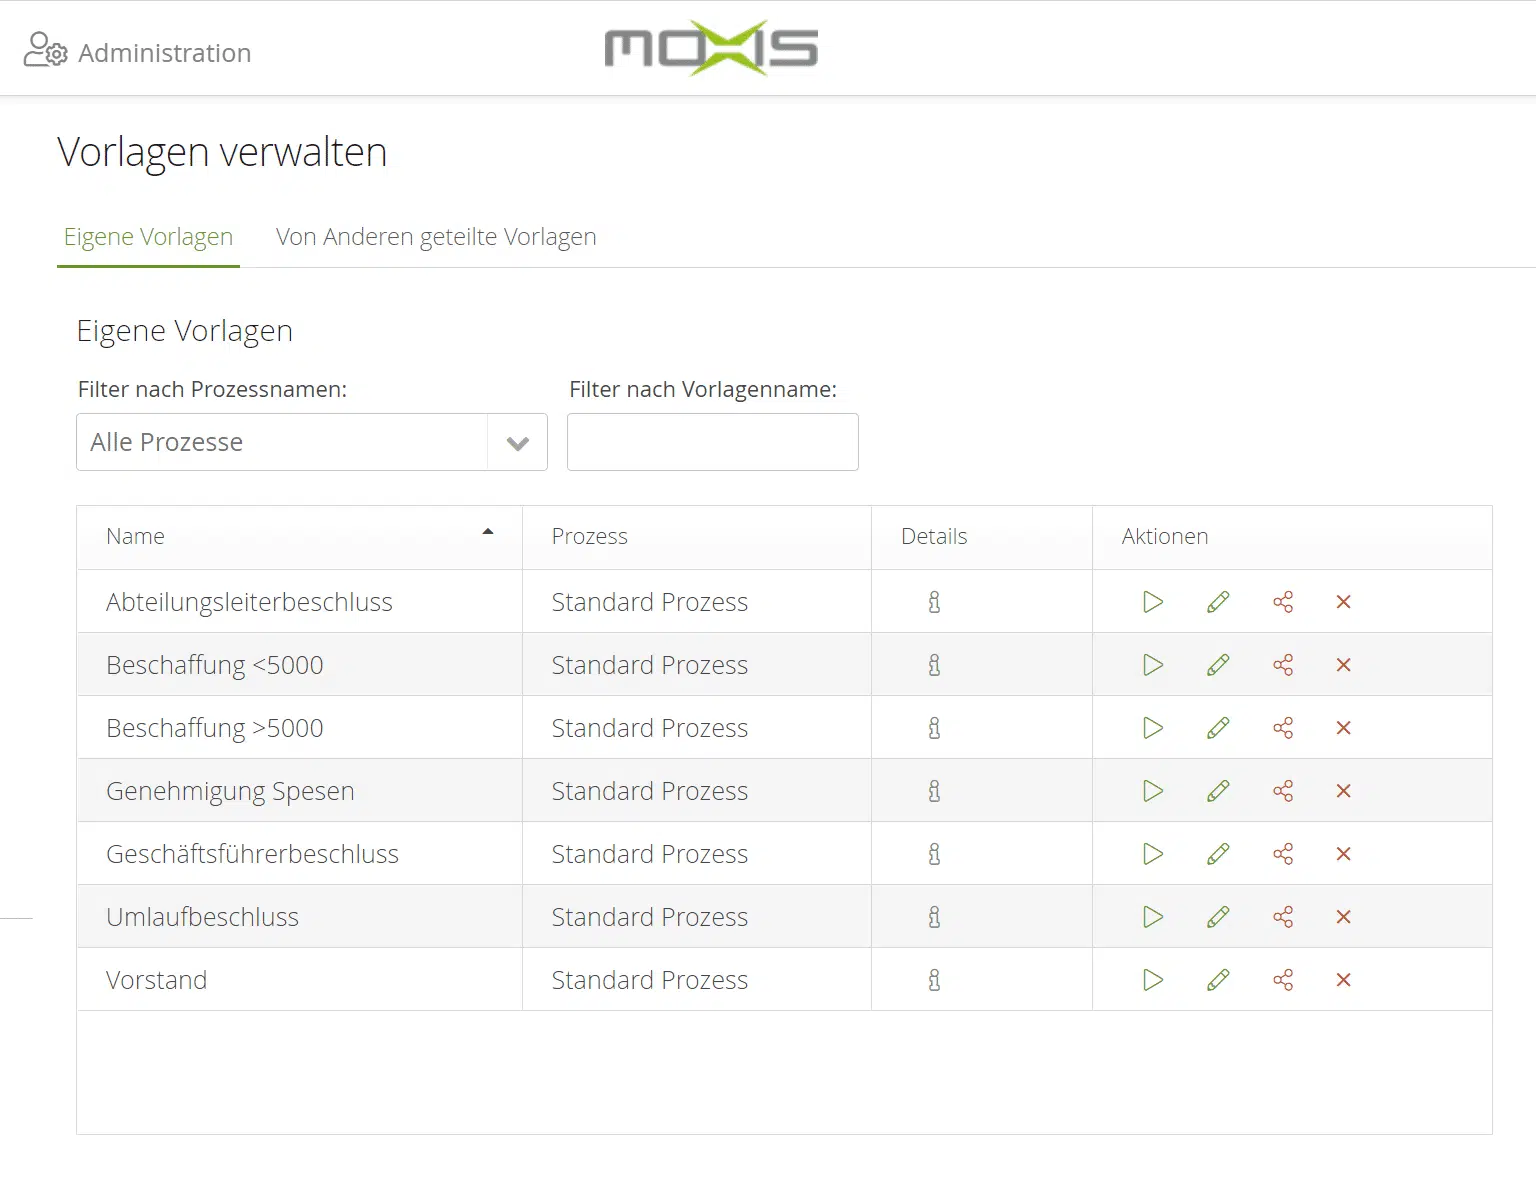Viewport: 1536px width, 1199px height.
Task: Show details for Geschäftsführerbeschluss
Action: coord(934,854)
